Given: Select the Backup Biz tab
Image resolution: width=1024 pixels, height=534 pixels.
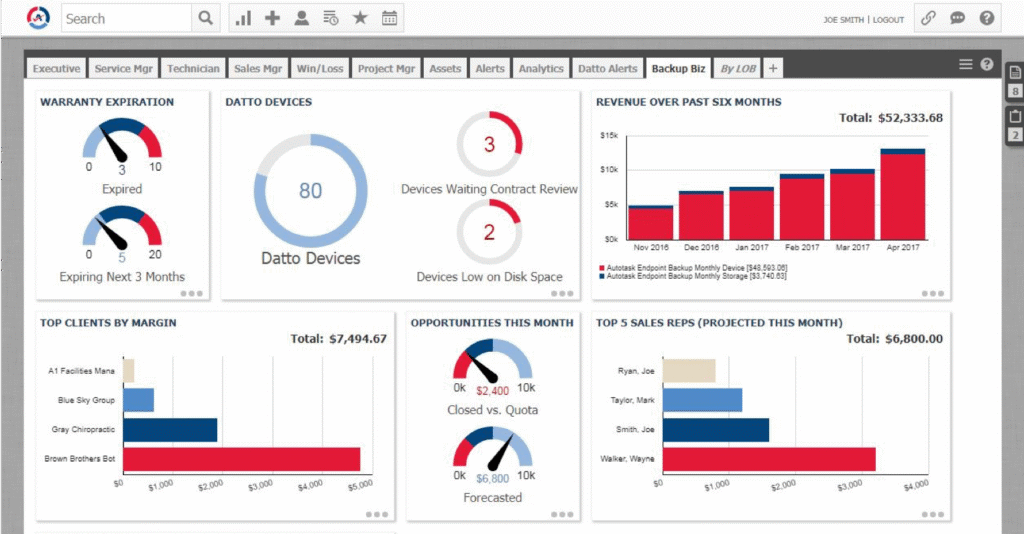Looking at the screenshot, I should click(x=679, y=69).
